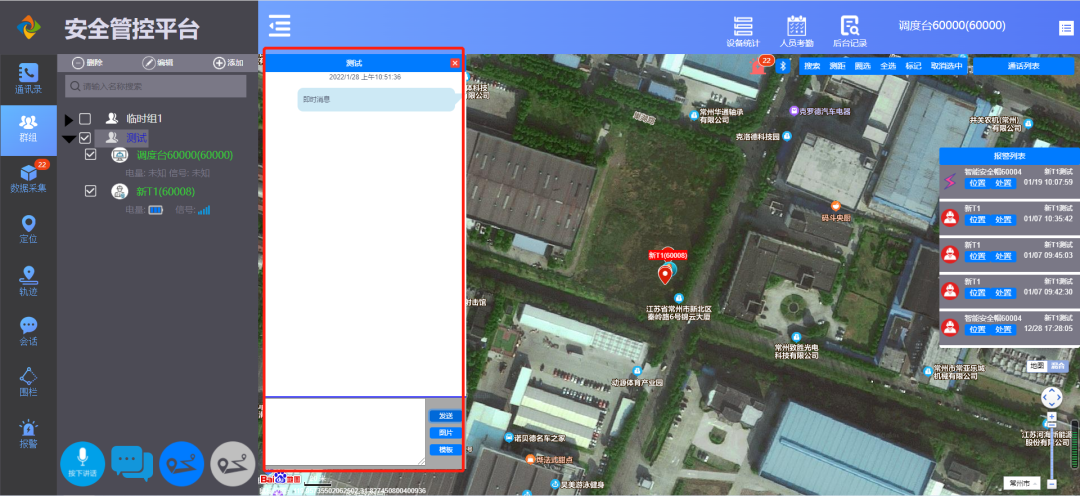Click 图片 image button in chat
The width and height of the screenshot is (1080, 496).
pos(446,433)
